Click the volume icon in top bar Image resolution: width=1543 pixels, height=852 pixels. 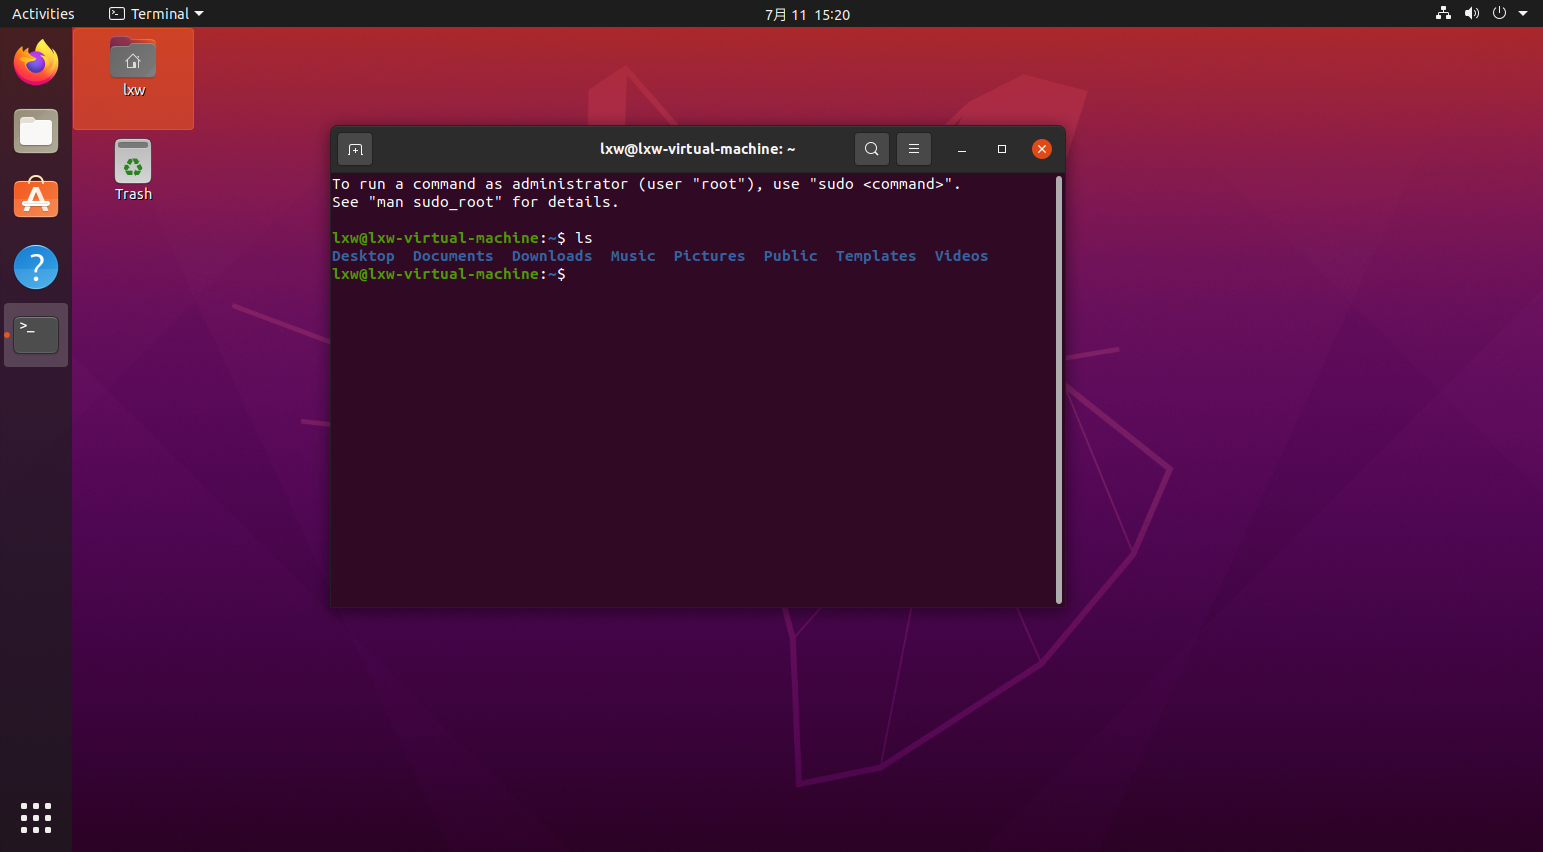click(x=1471, y=13)
